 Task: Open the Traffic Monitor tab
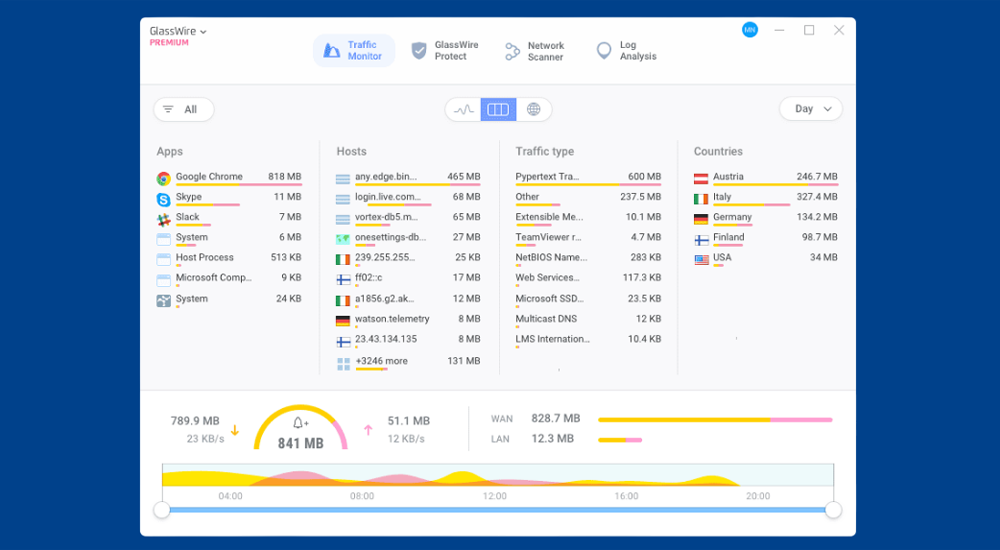353,50
